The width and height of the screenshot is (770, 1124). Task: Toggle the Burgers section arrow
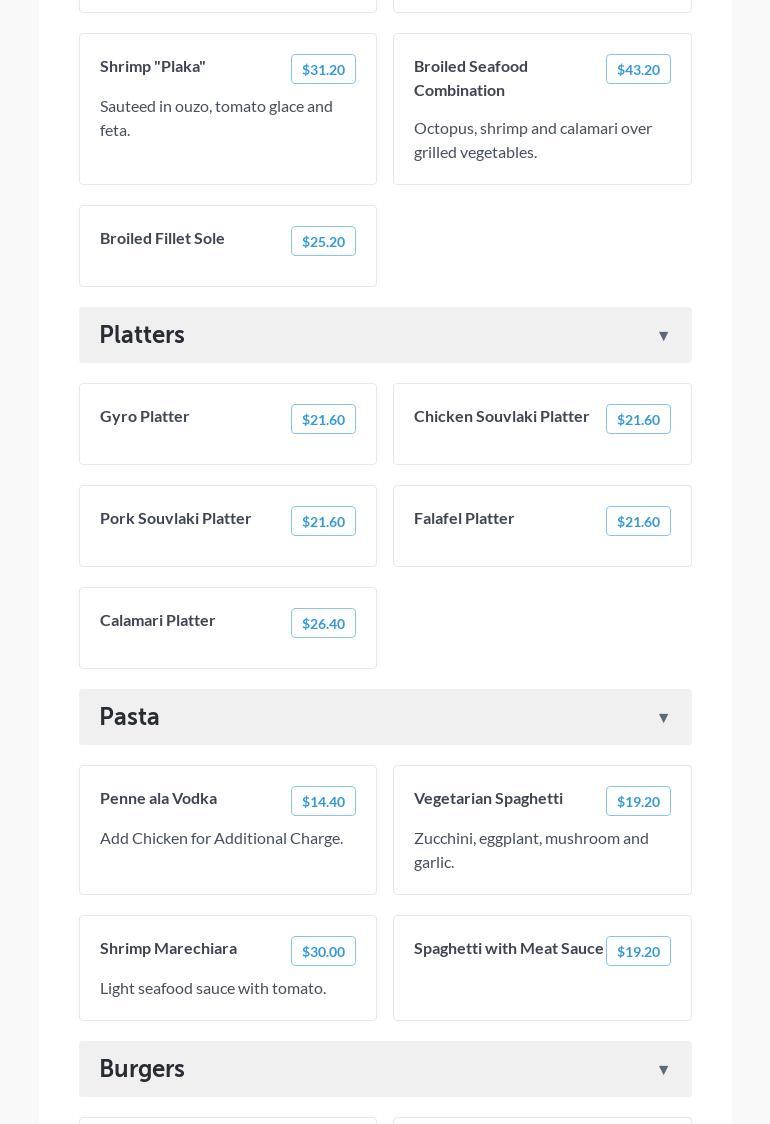[x=663, y=1070]
